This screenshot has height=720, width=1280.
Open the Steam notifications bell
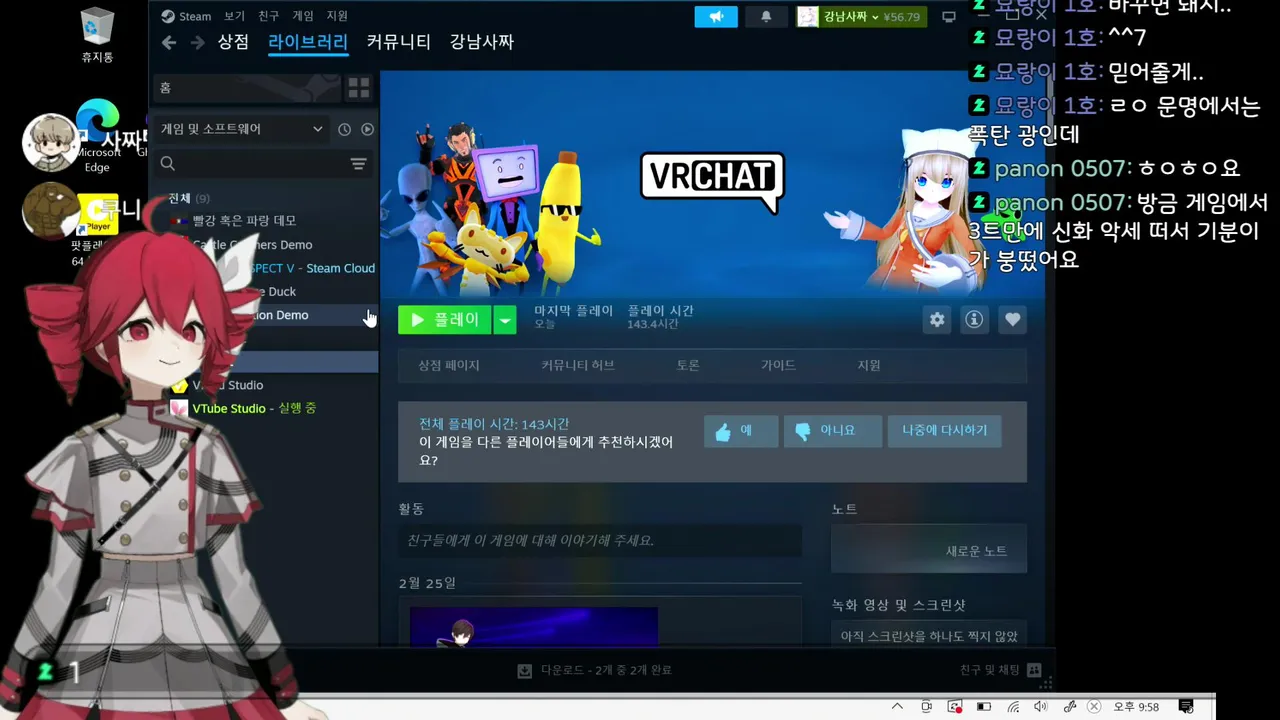tap(766, 17)
